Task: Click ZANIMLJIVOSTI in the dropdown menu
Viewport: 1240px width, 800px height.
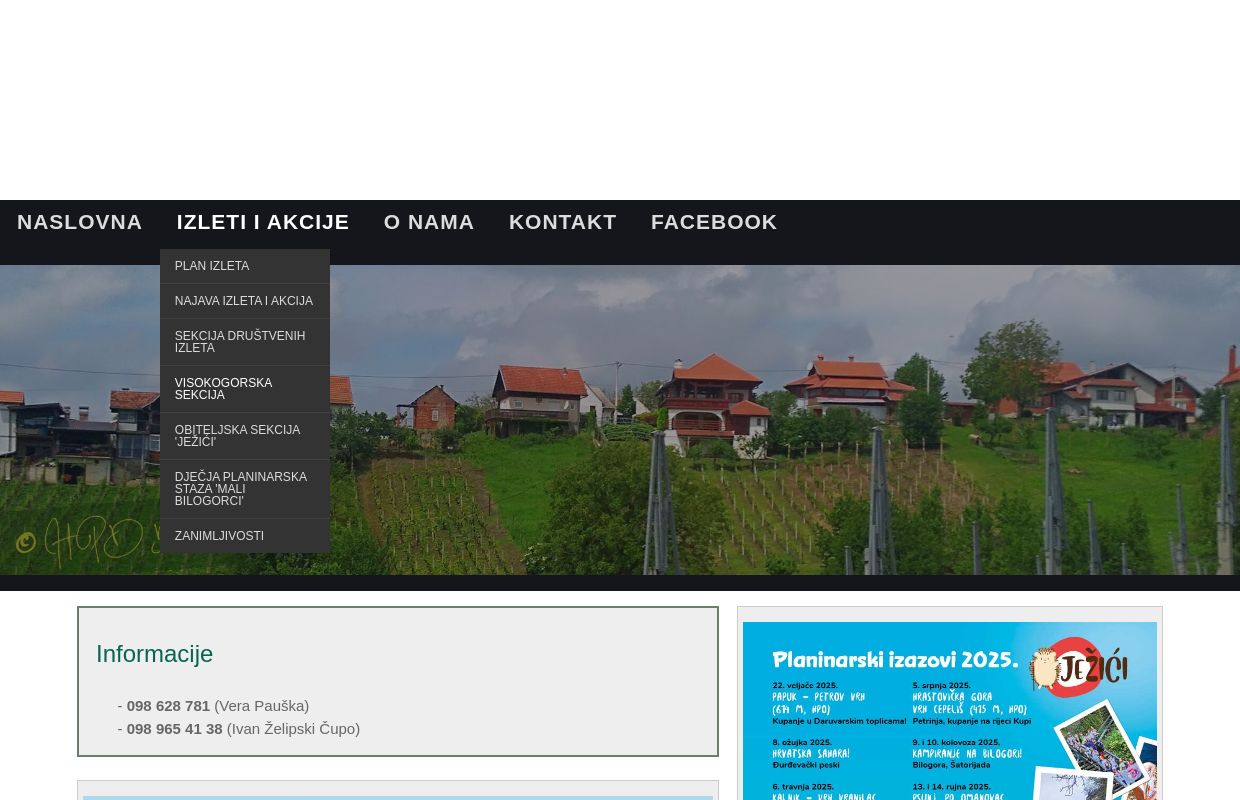Action: [219, 536]
